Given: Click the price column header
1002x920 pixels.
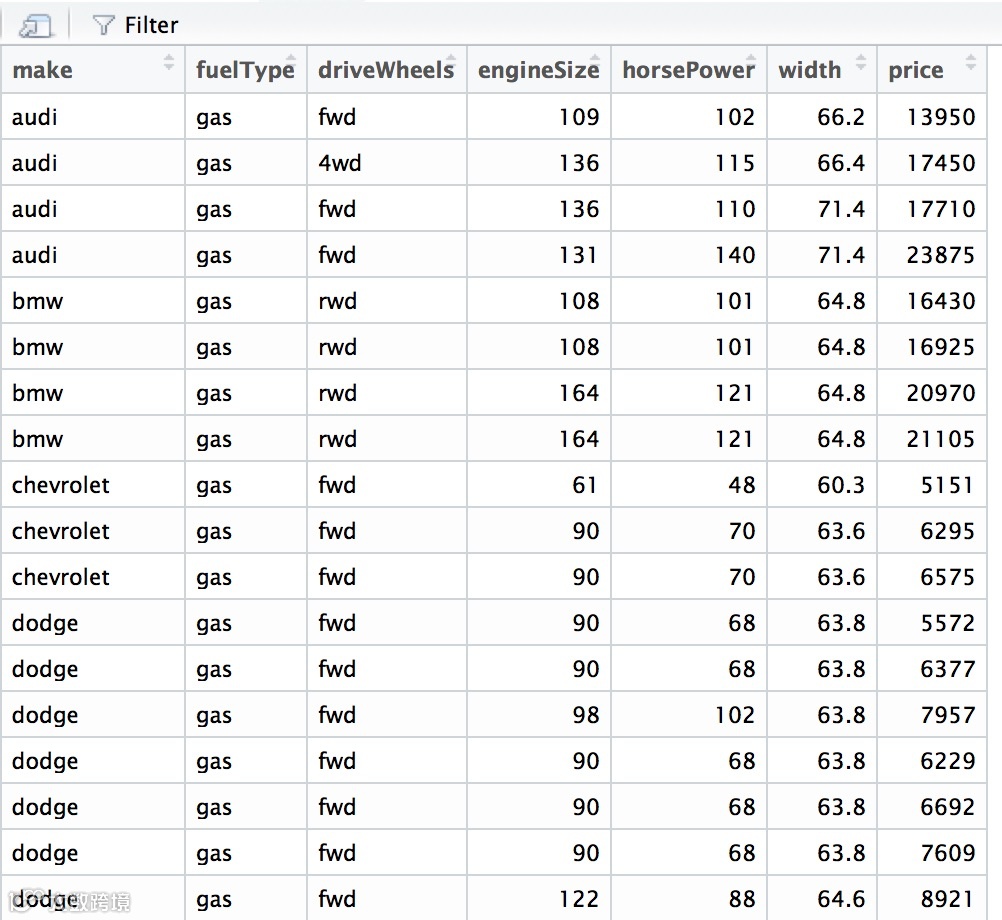Looking at the screenshot, I should pos(932,70).
